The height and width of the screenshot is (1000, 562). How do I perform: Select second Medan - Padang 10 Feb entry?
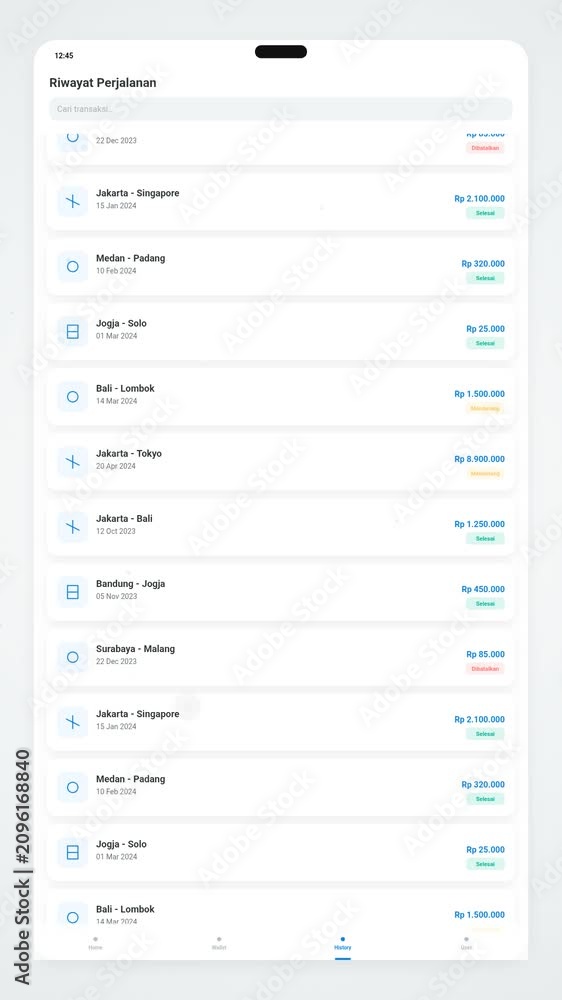coord(281,787)
